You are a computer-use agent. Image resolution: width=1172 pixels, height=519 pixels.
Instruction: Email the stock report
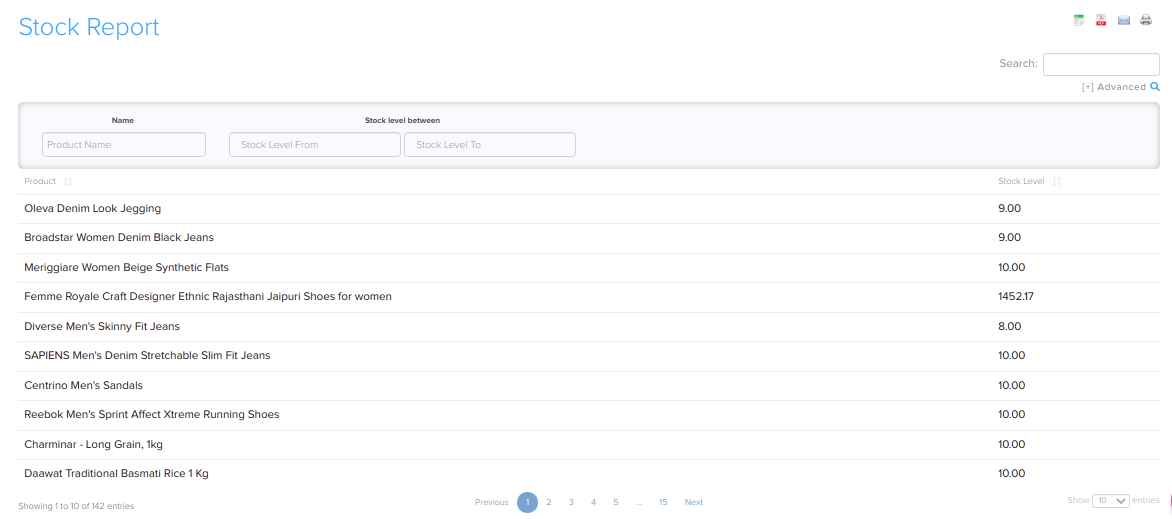coord(1123,20)
